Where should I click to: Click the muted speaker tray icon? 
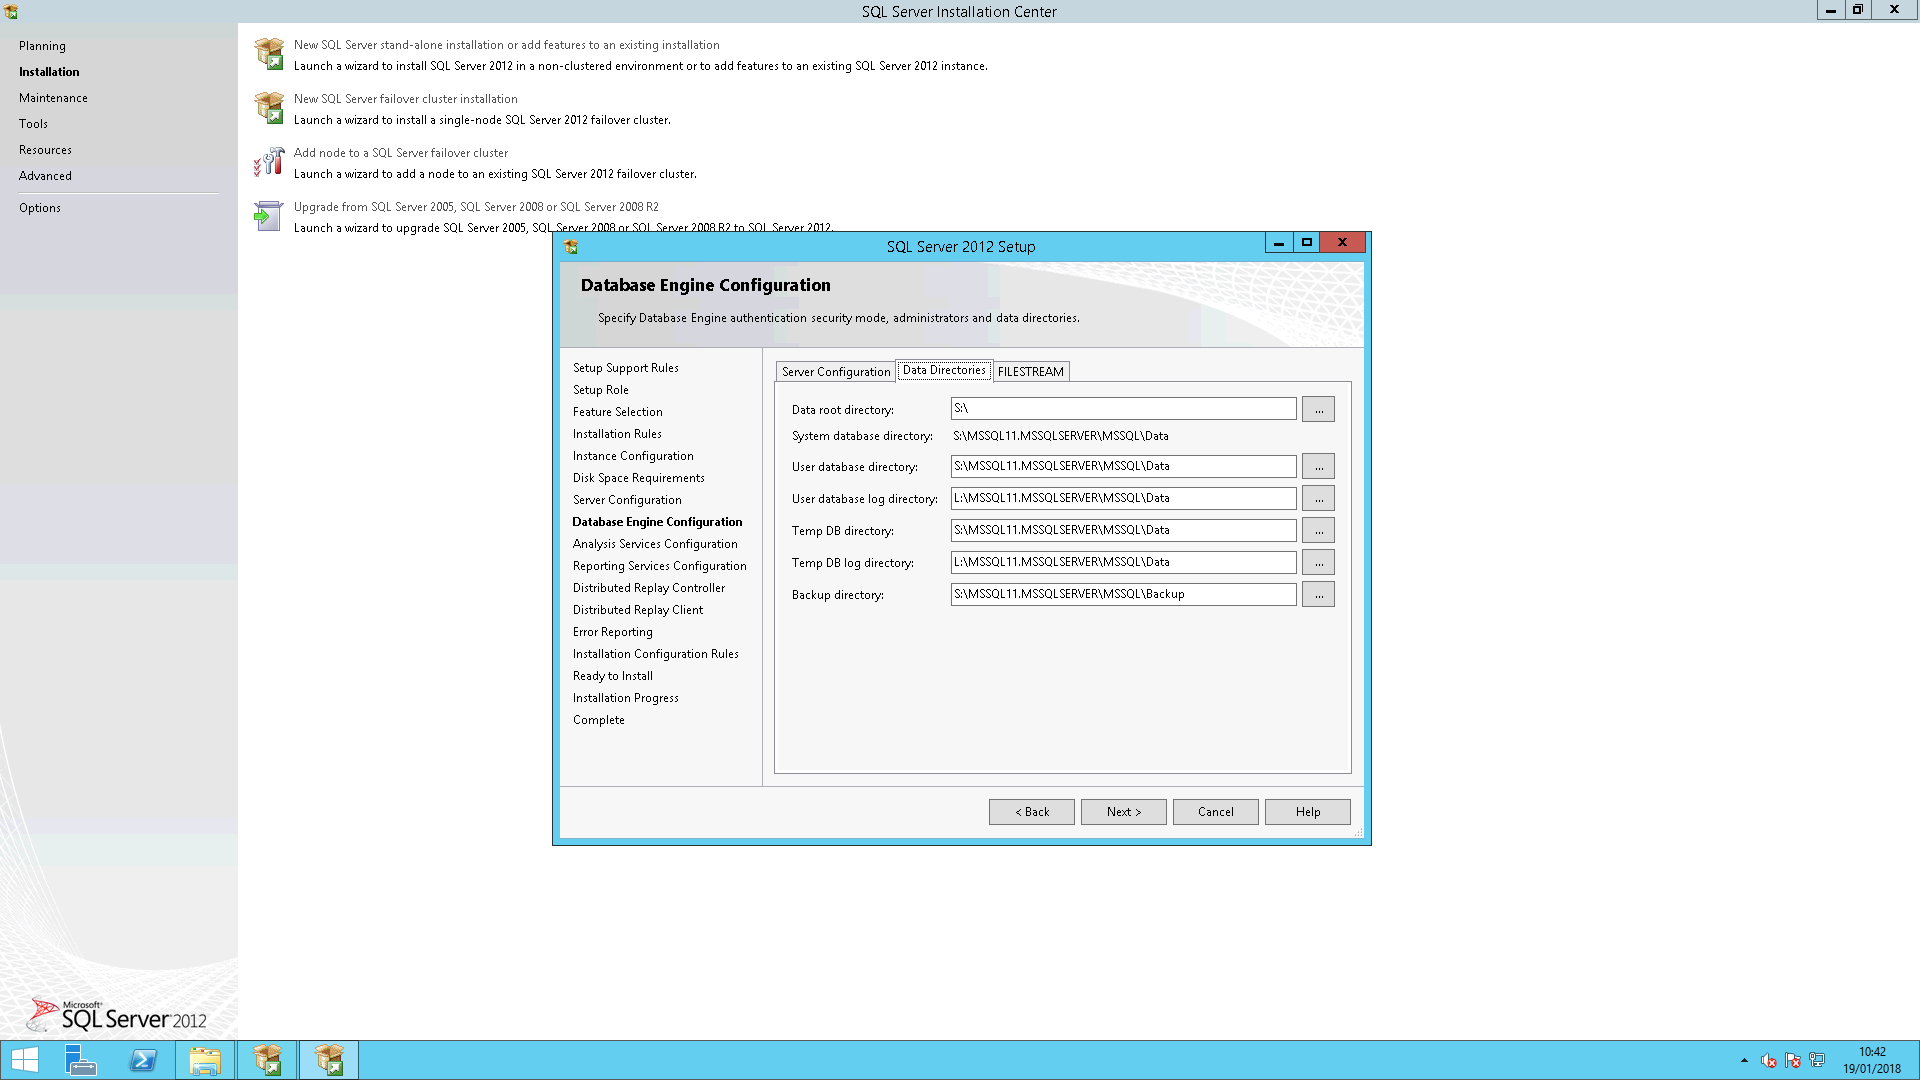point(1769,1060)
